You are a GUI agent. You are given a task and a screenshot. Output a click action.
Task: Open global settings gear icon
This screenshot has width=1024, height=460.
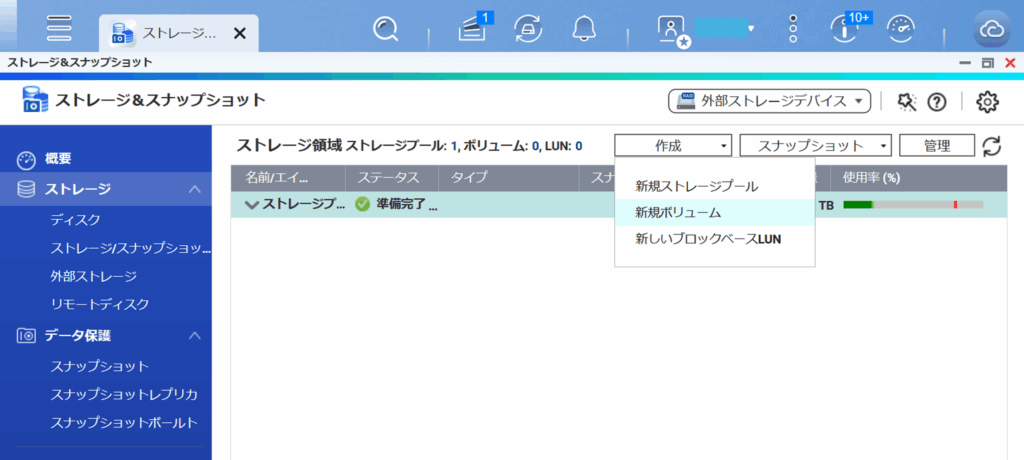pyautogui.click(x=987, y=101)
